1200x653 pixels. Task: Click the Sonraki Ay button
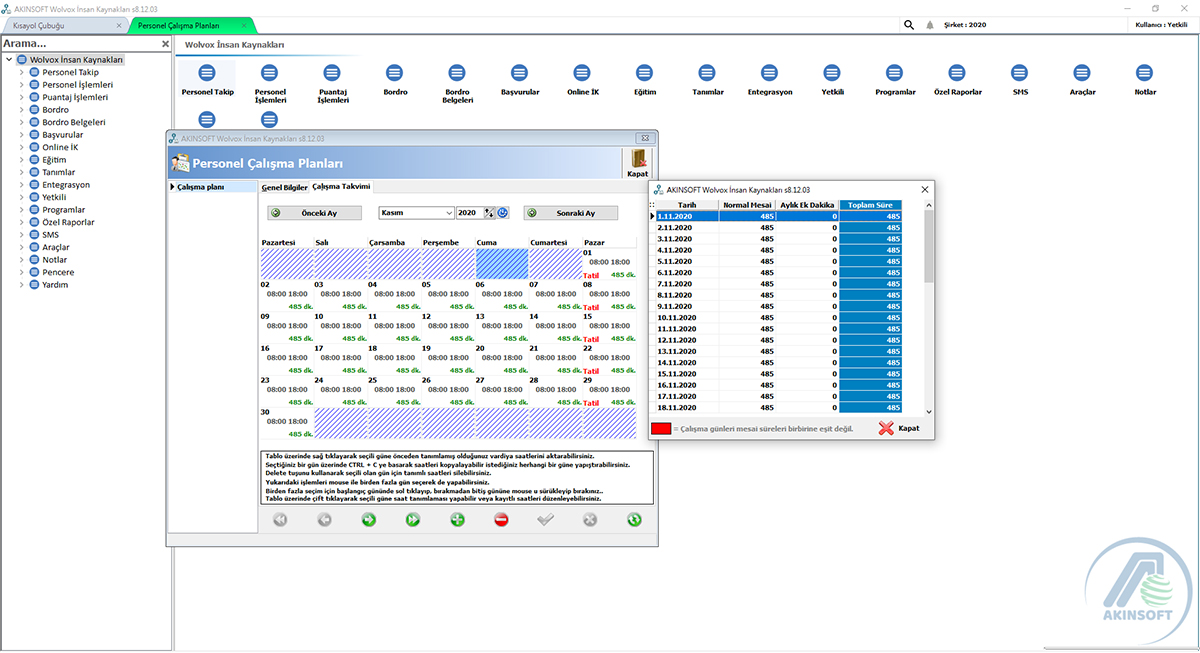(571, 213)
